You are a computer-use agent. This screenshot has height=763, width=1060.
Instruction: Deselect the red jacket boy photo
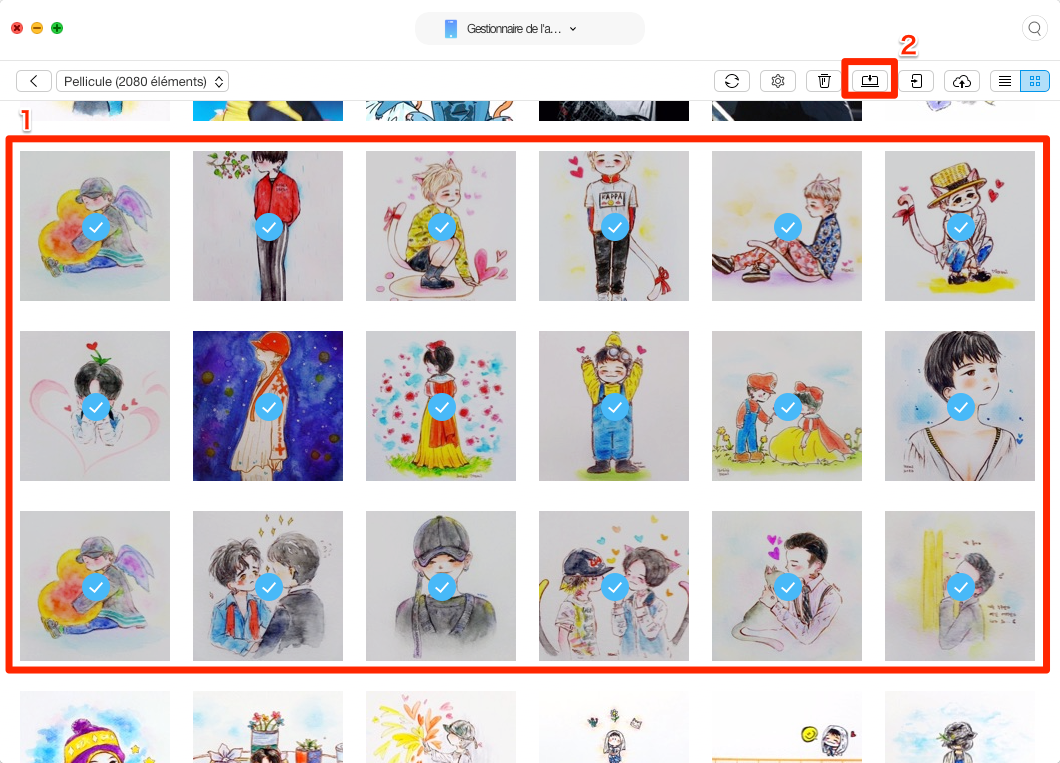[268, 226]
